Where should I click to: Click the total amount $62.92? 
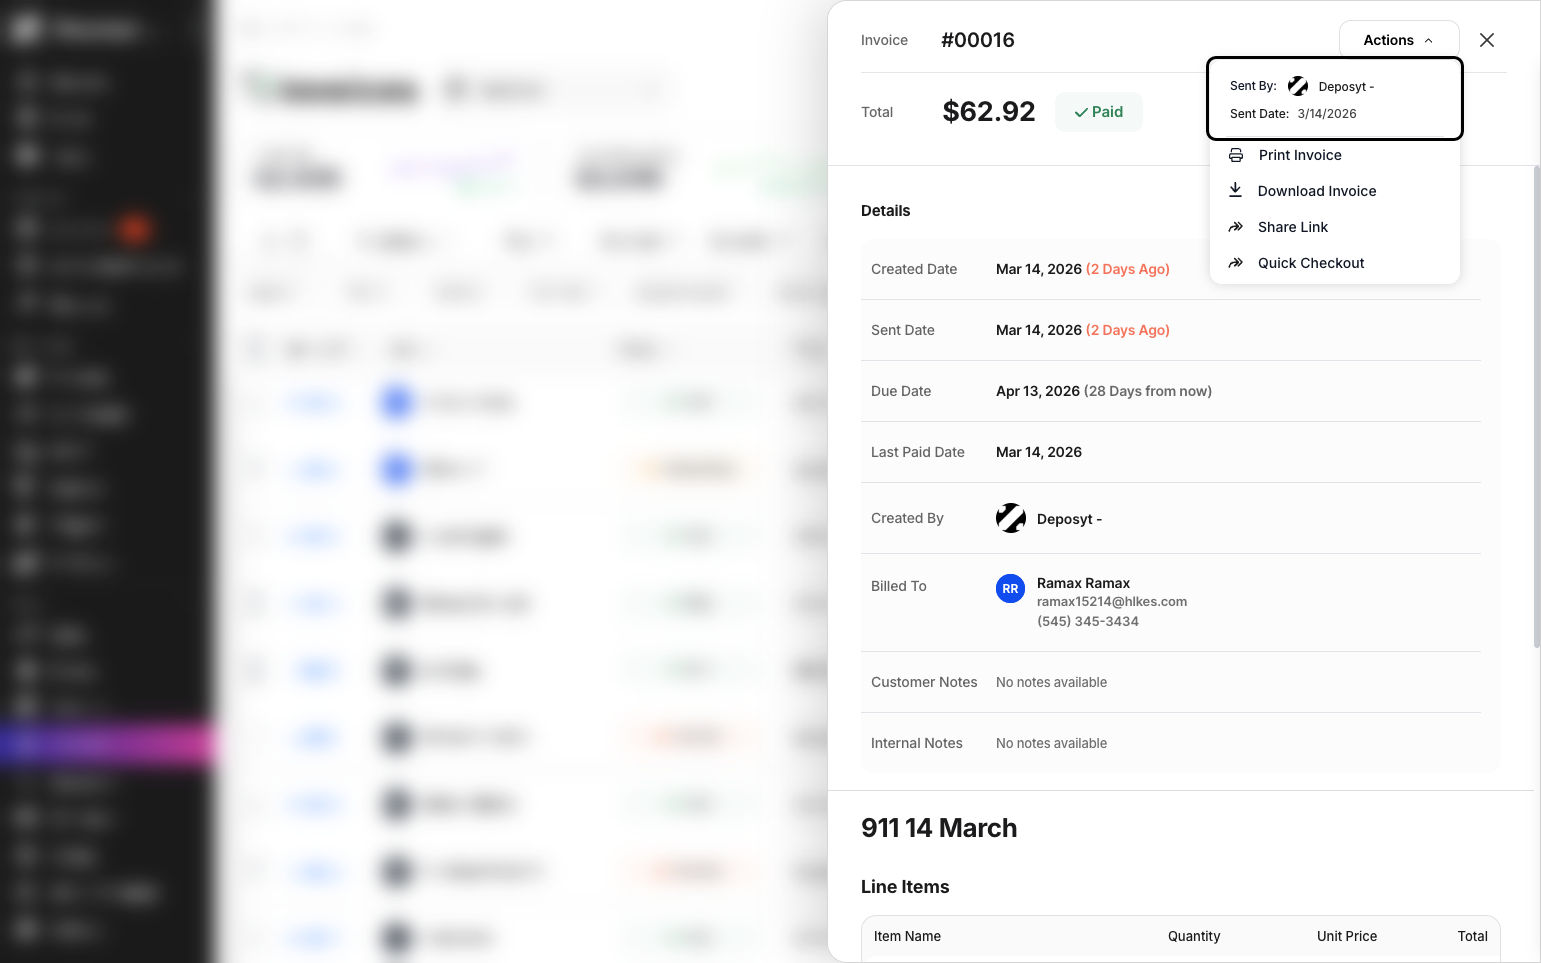click(x=989, y=111)
